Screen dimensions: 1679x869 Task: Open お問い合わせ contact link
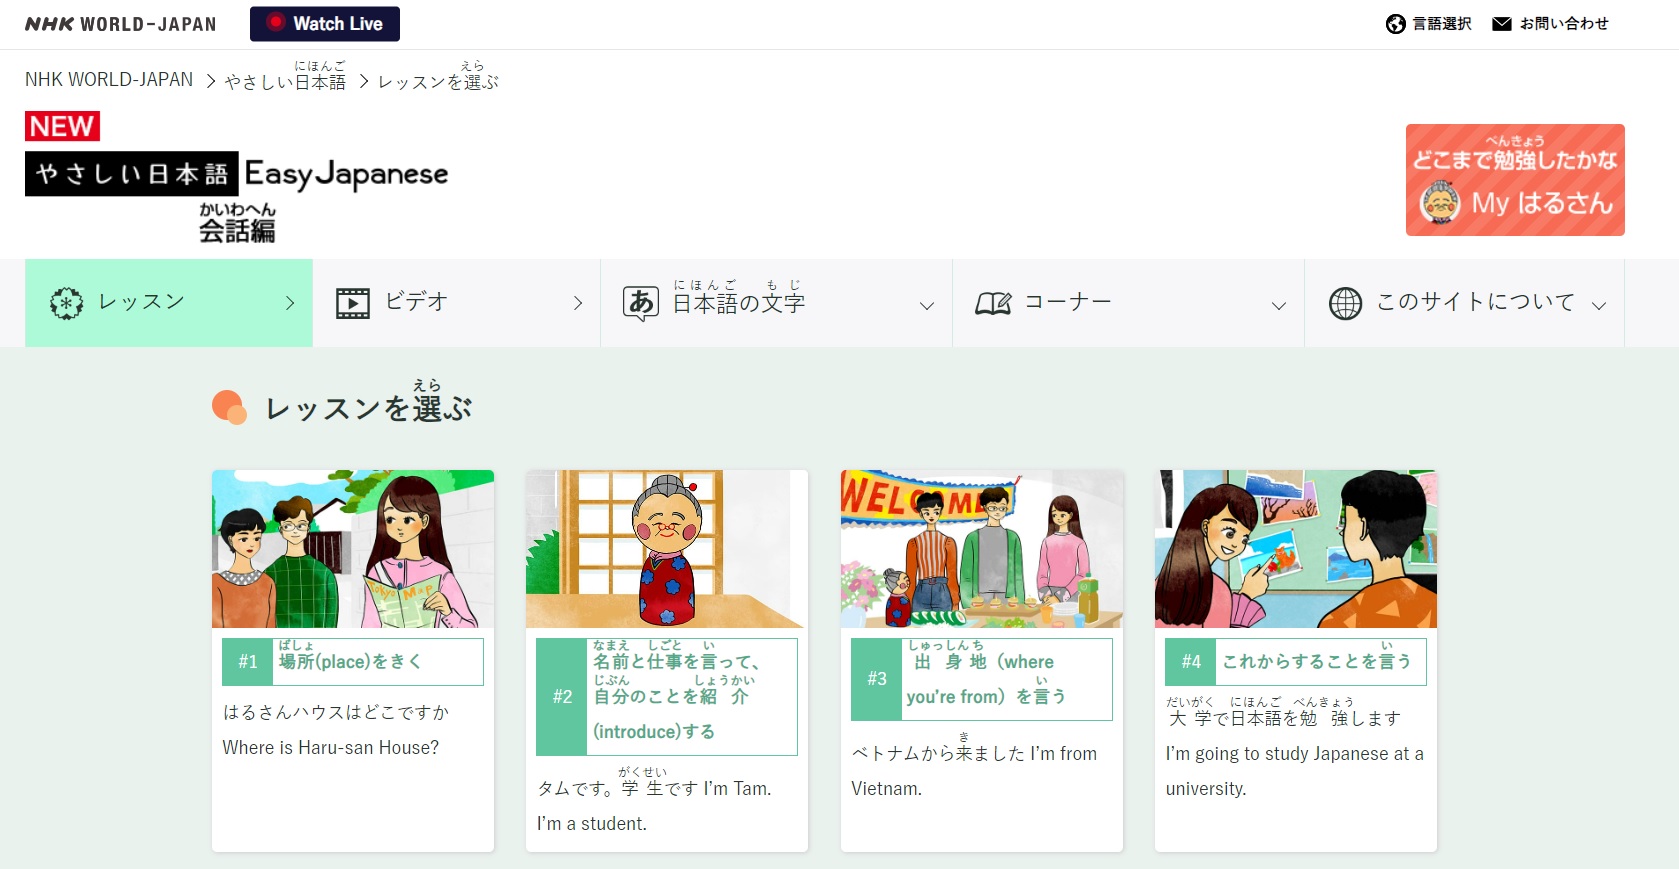1564,24
